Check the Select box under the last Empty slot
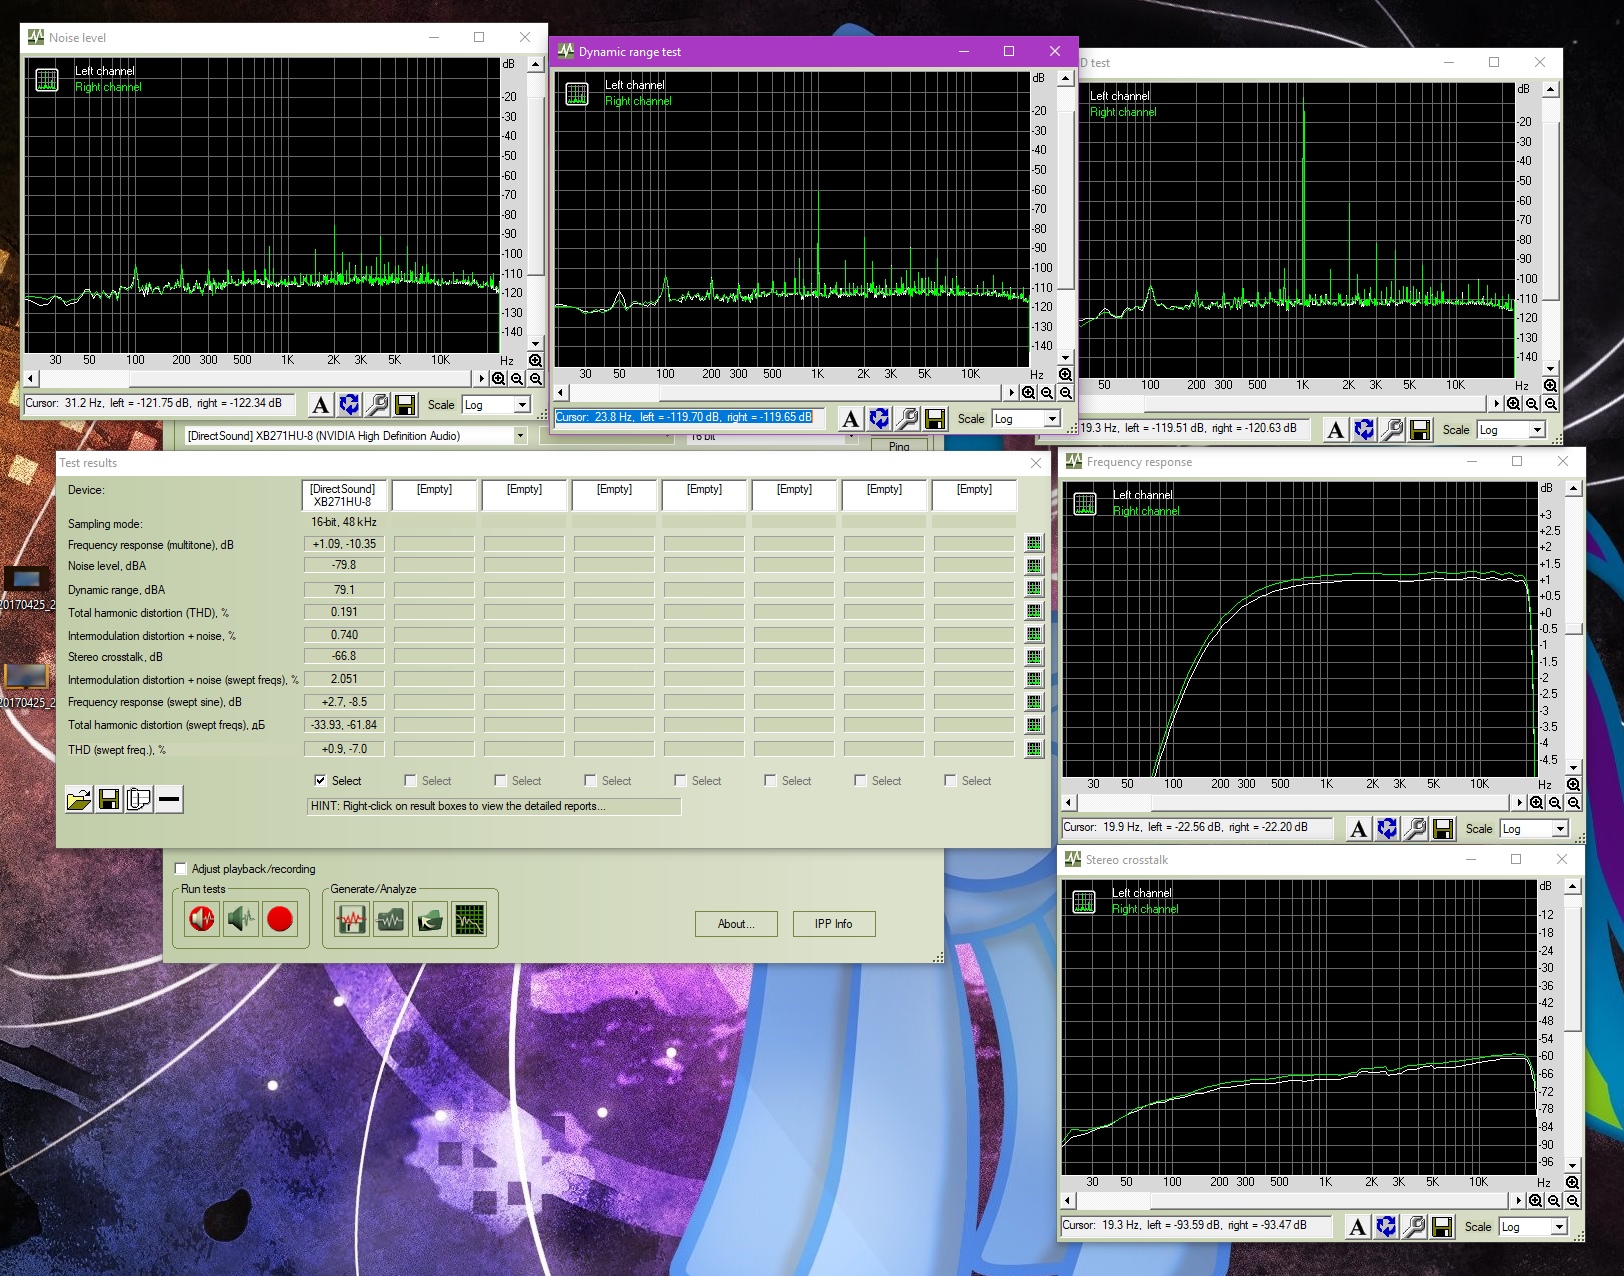1624x1276 pixels. coord(950,781)
